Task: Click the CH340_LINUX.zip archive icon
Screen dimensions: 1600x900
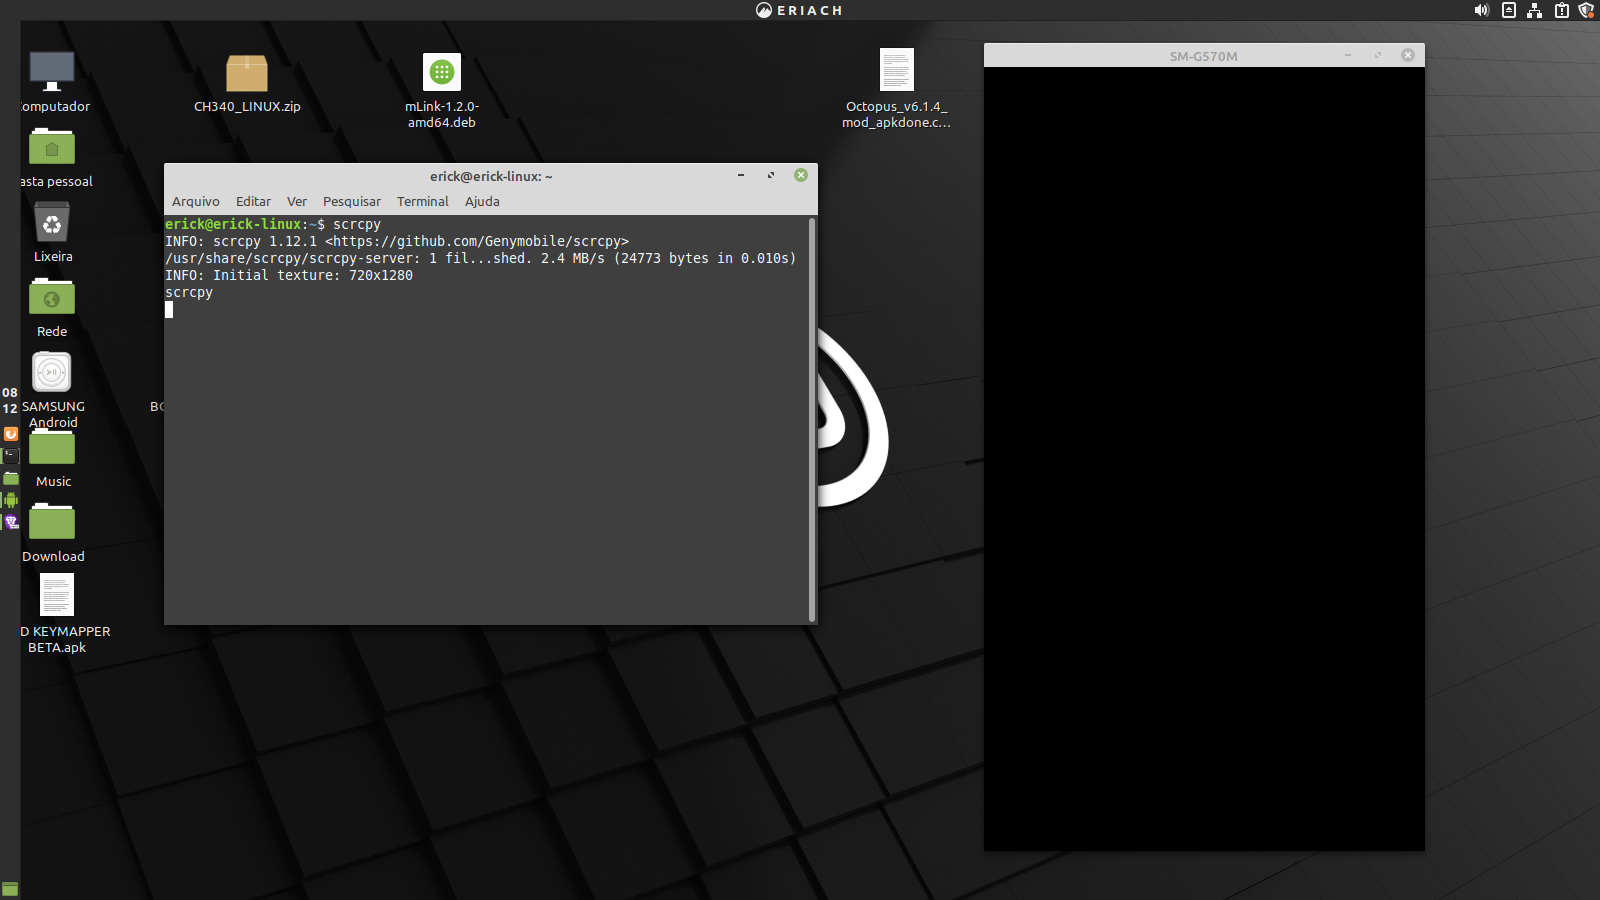Action: coord(246,74)
